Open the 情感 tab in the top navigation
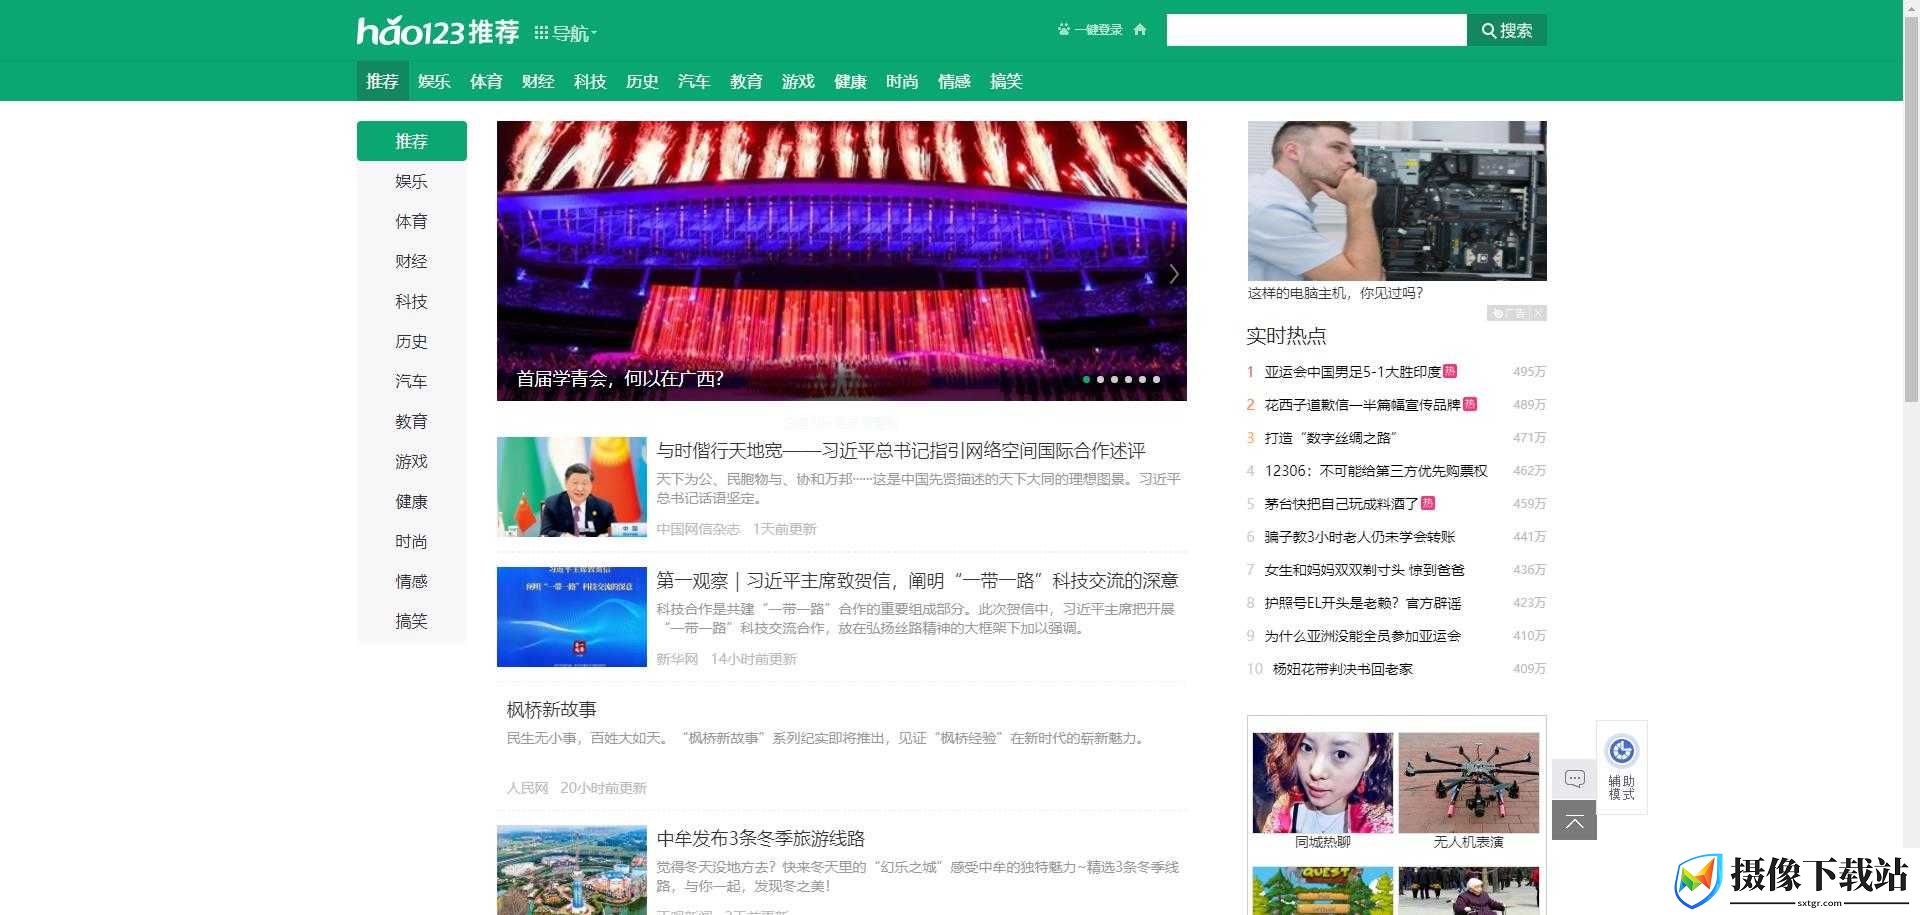Viewport: 1920px width, 915px height. pos(954,81)
